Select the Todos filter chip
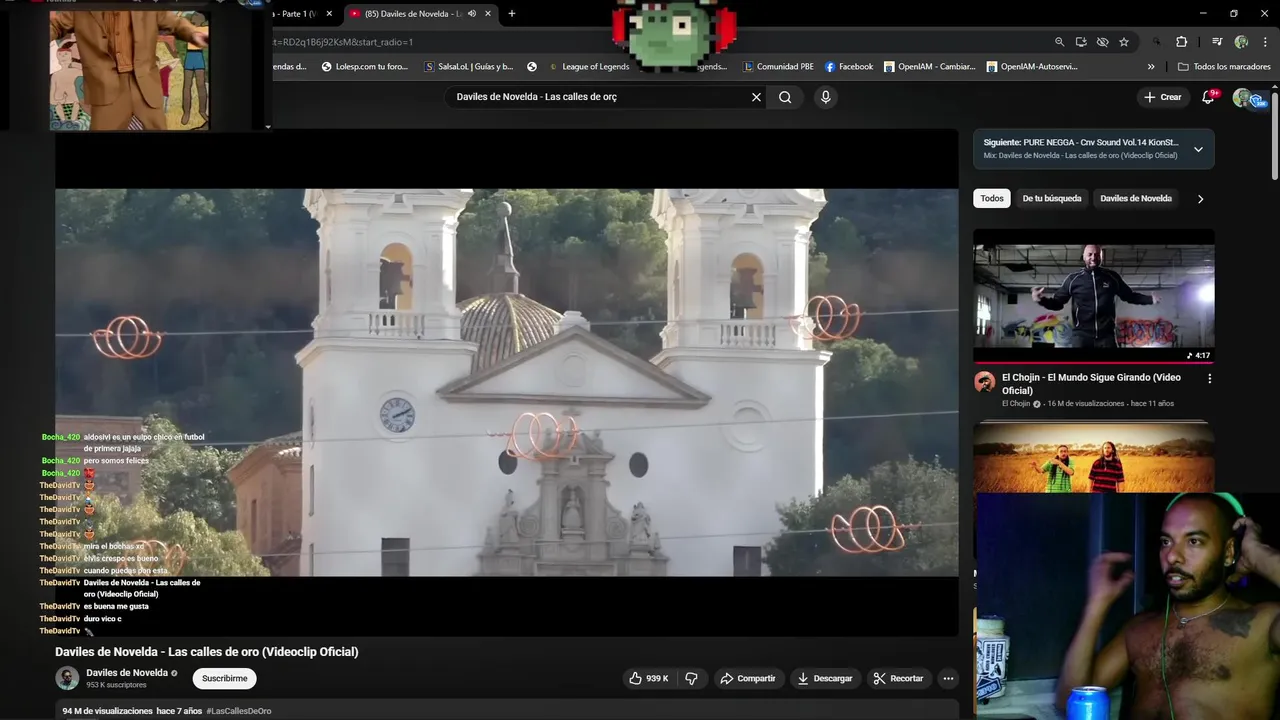 [992, 198]
